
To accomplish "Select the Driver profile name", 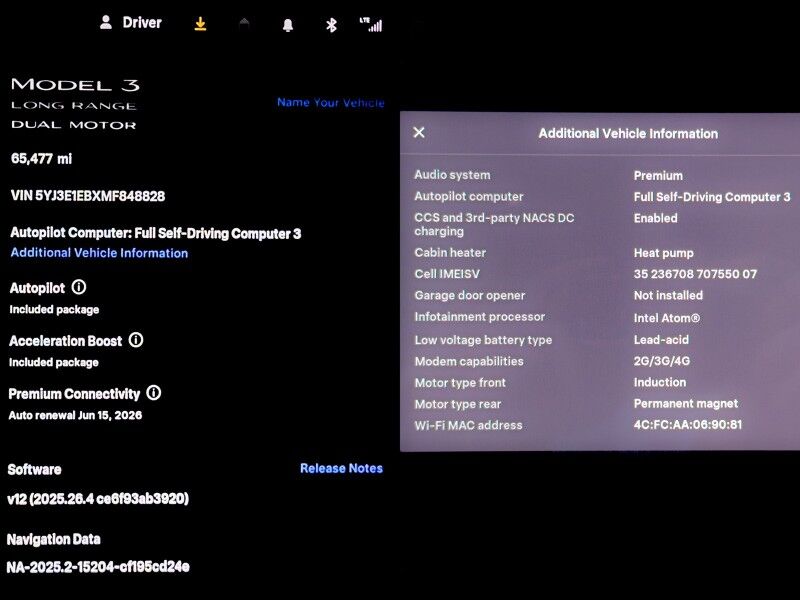I will point(142,23).
